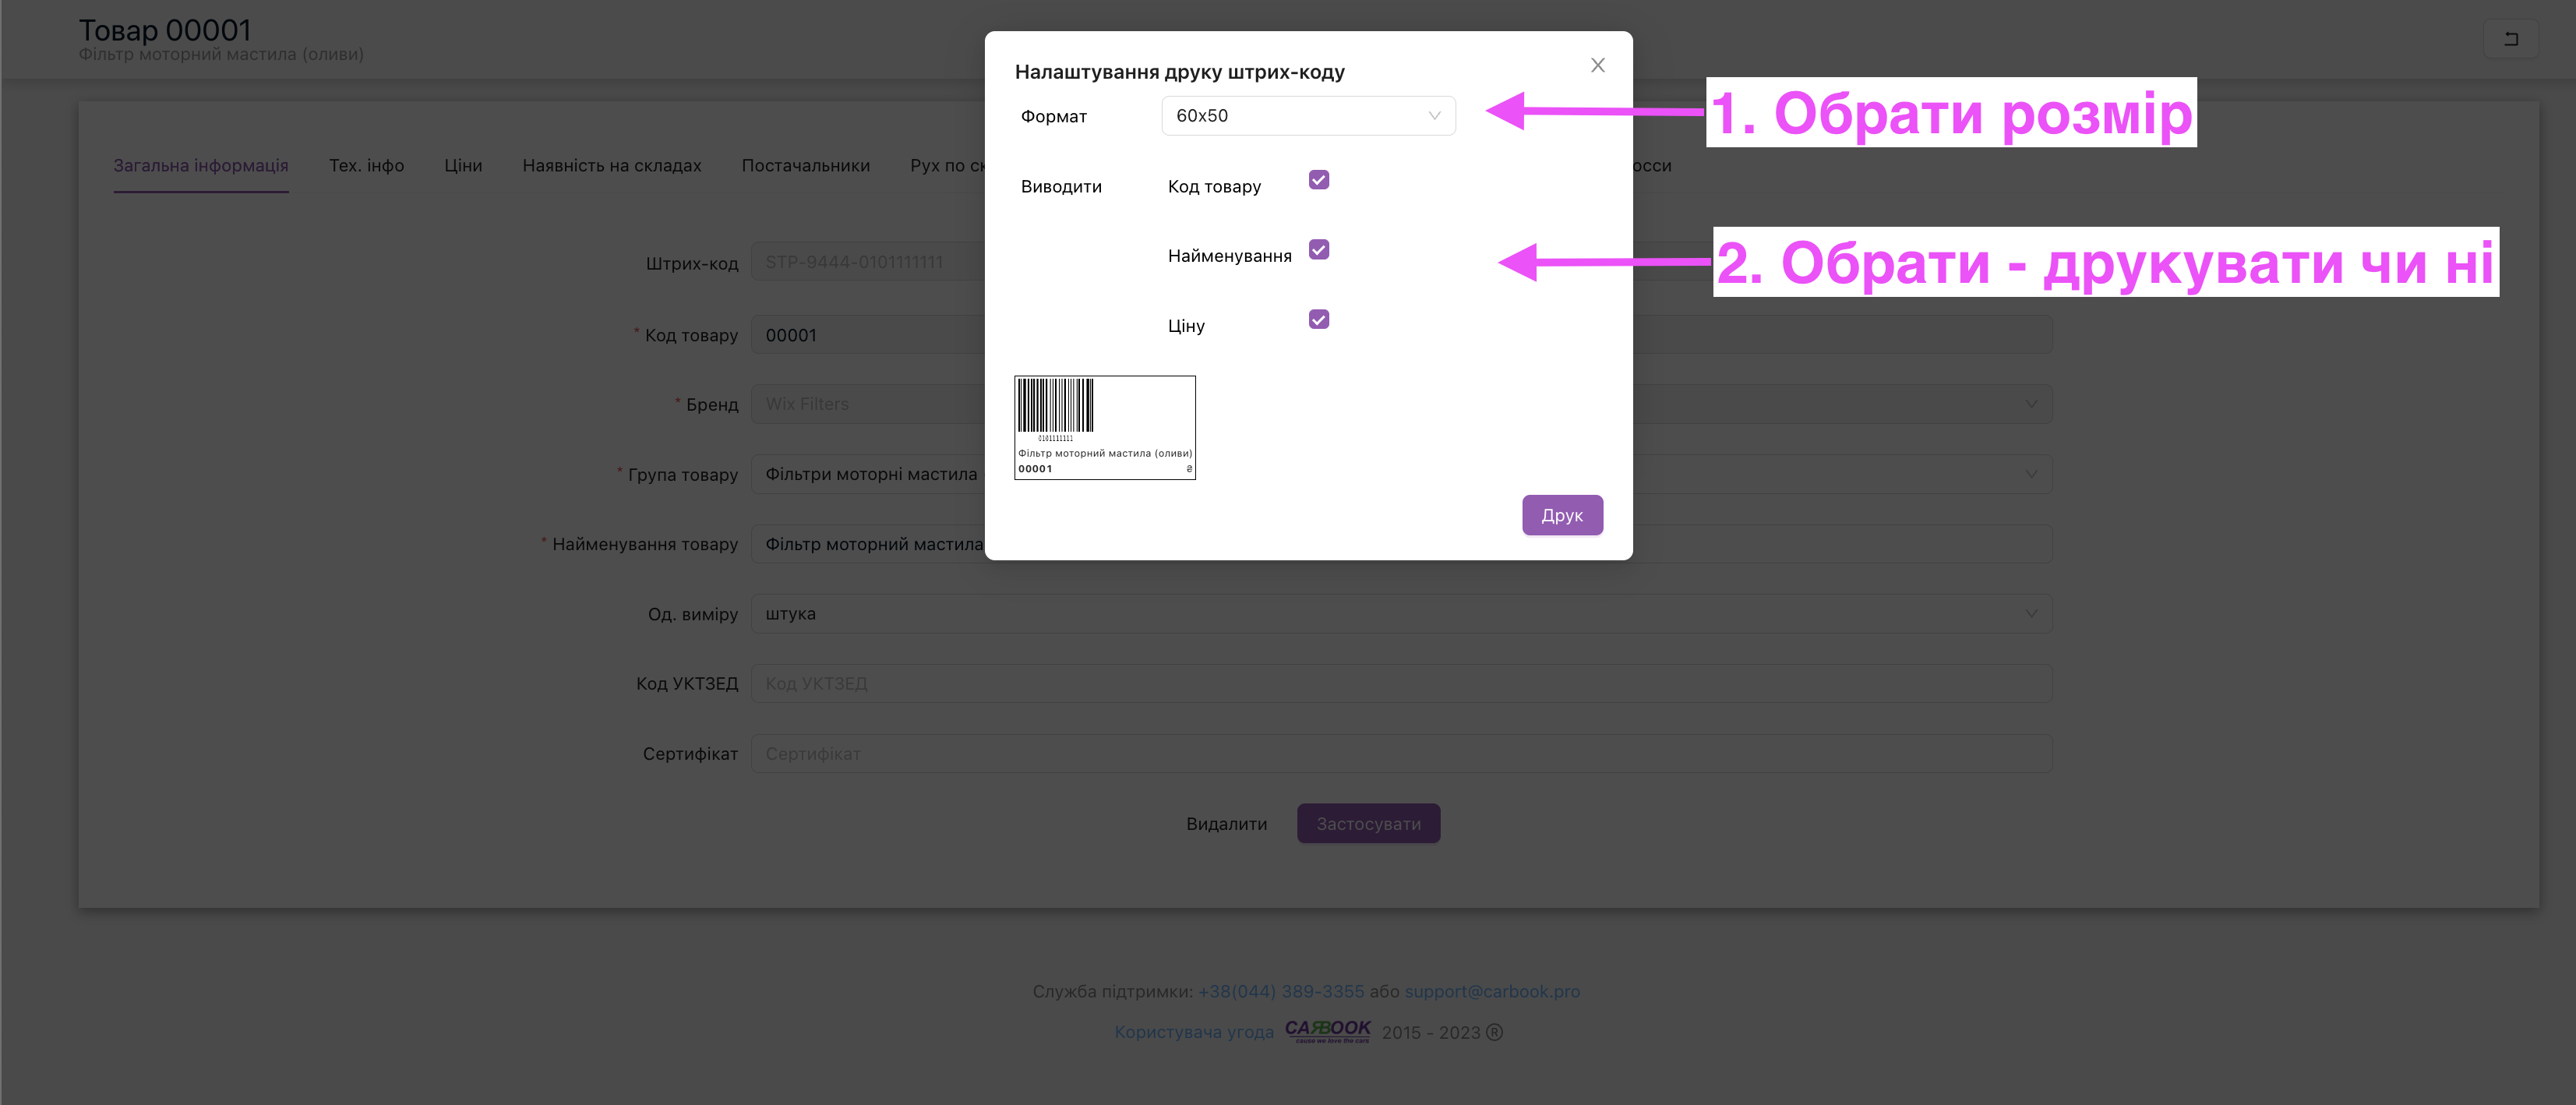
Task: Click the 'Видалити' delete button
Action: pyautogui.click(x=1226, y=824)
